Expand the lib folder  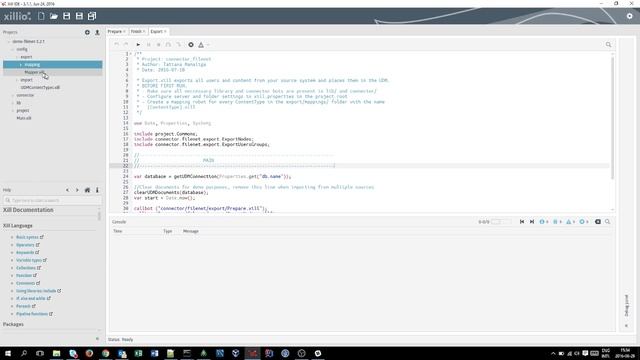pos(13,103)
